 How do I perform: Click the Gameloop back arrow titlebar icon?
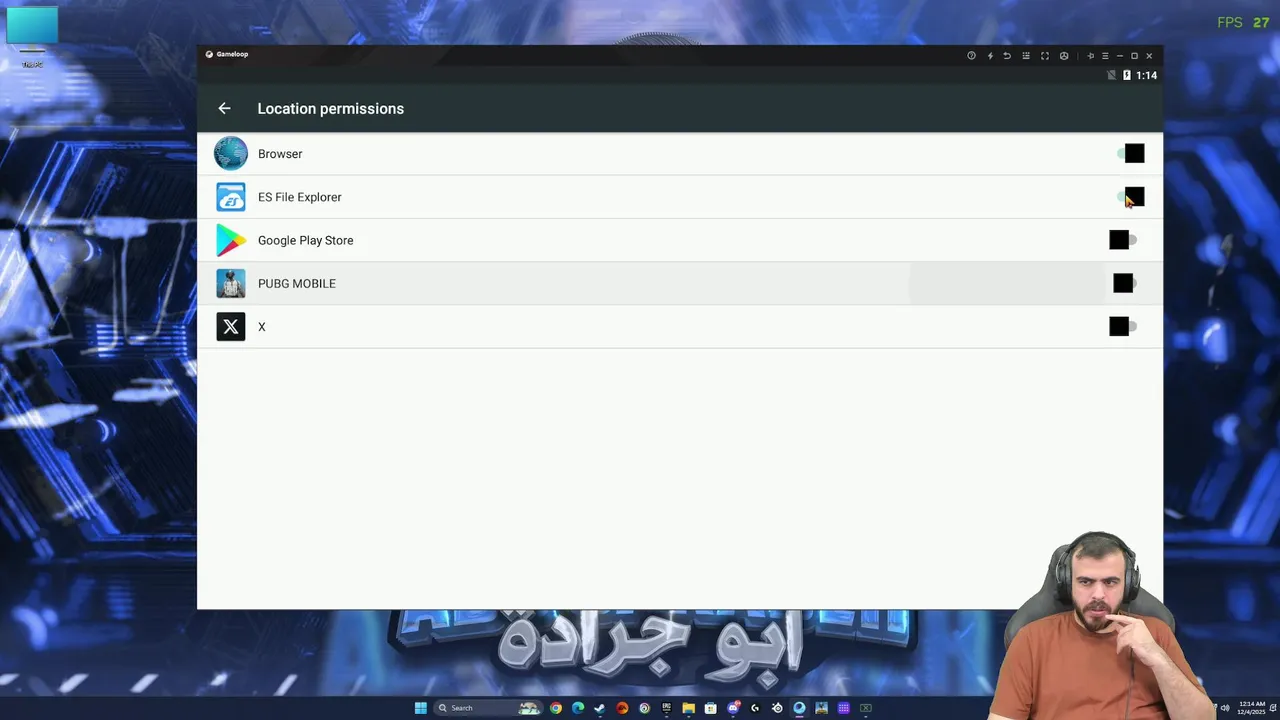(1007, 56)
